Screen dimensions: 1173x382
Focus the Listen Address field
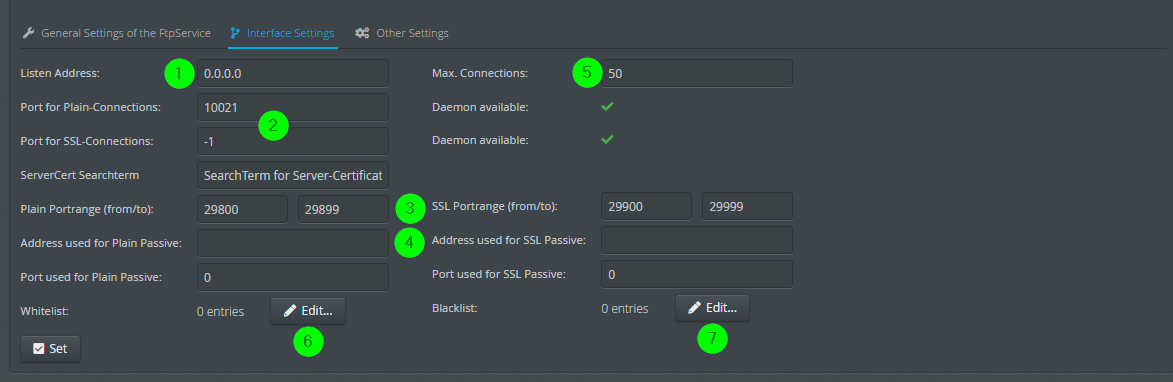tap(293, 73)
